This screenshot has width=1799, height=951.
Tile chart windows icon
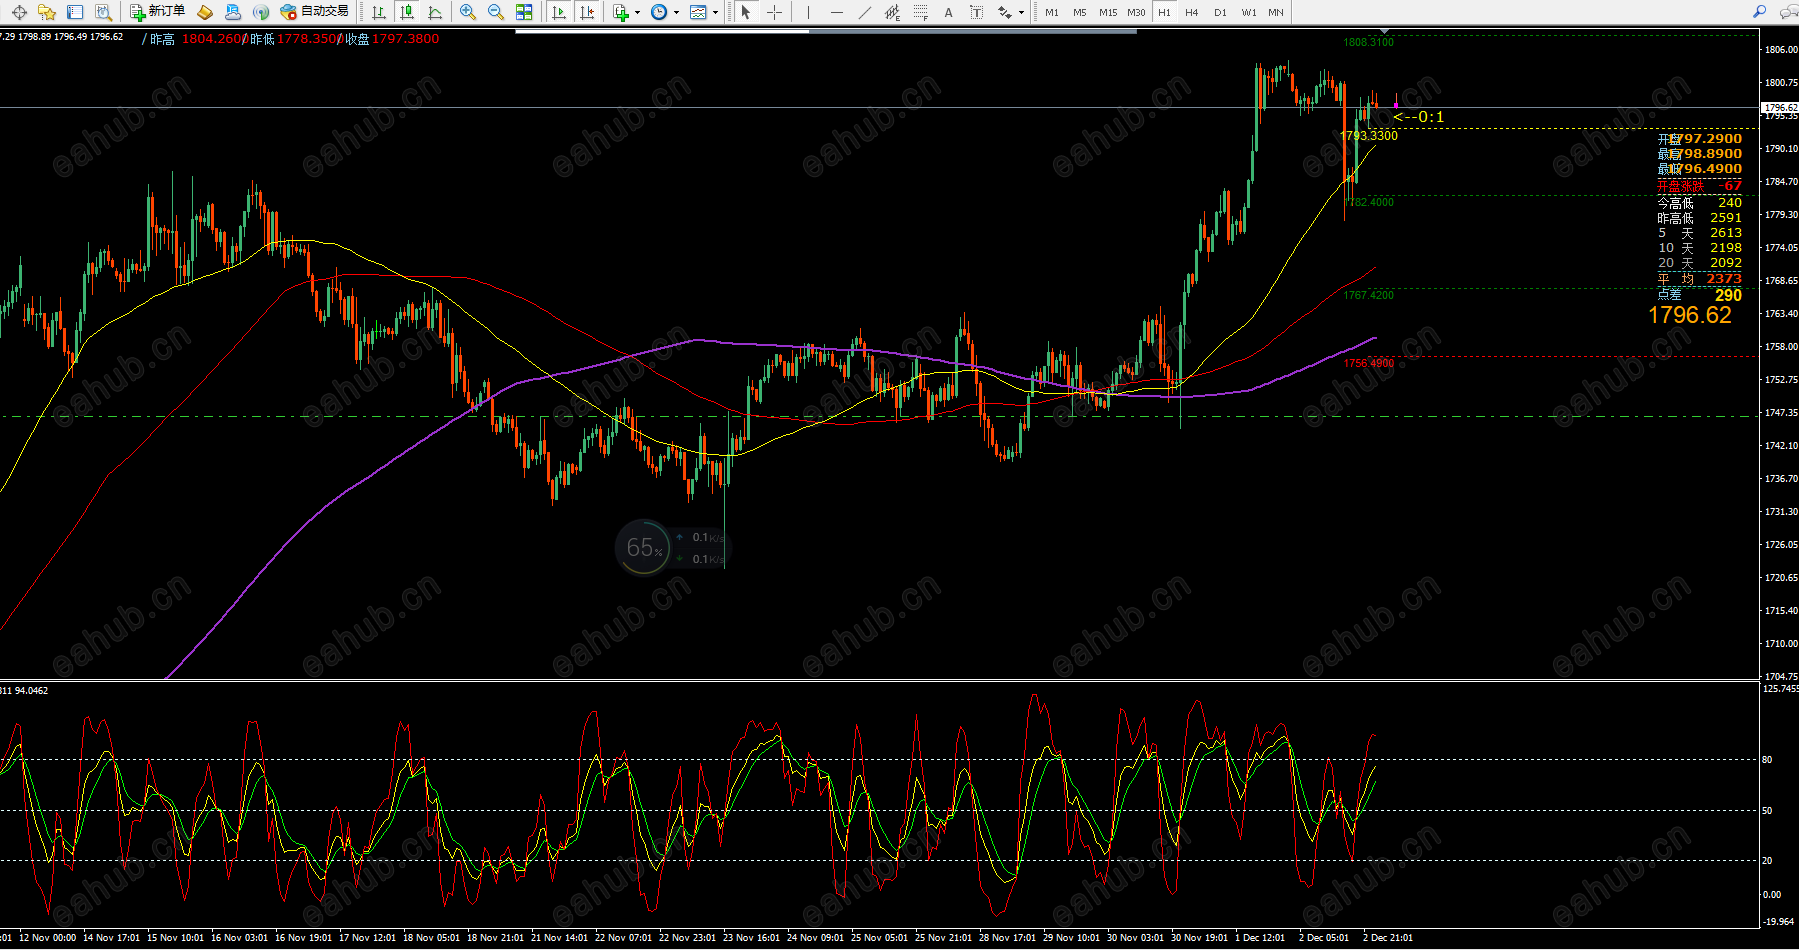pyautogui.click(x=524, y=12)
